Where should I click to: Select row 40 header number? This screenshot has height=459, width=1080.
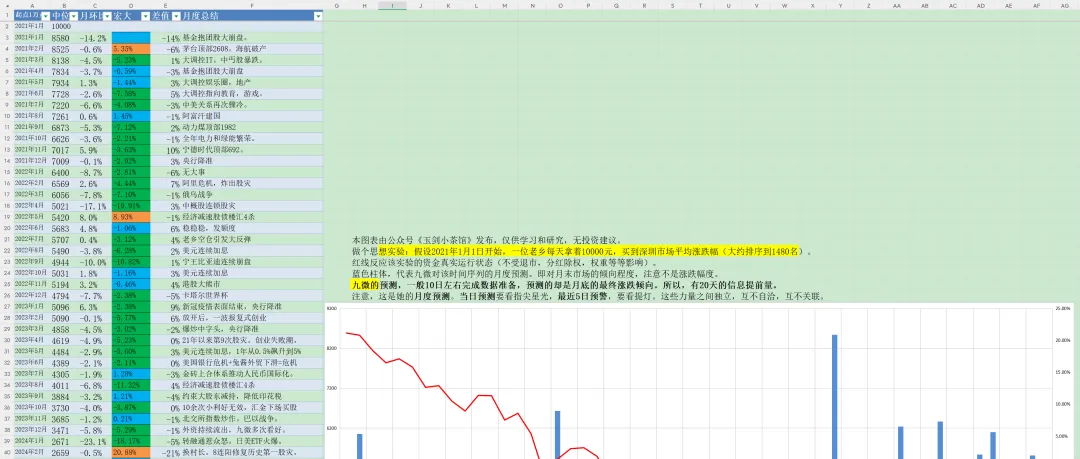pos(7,452)
